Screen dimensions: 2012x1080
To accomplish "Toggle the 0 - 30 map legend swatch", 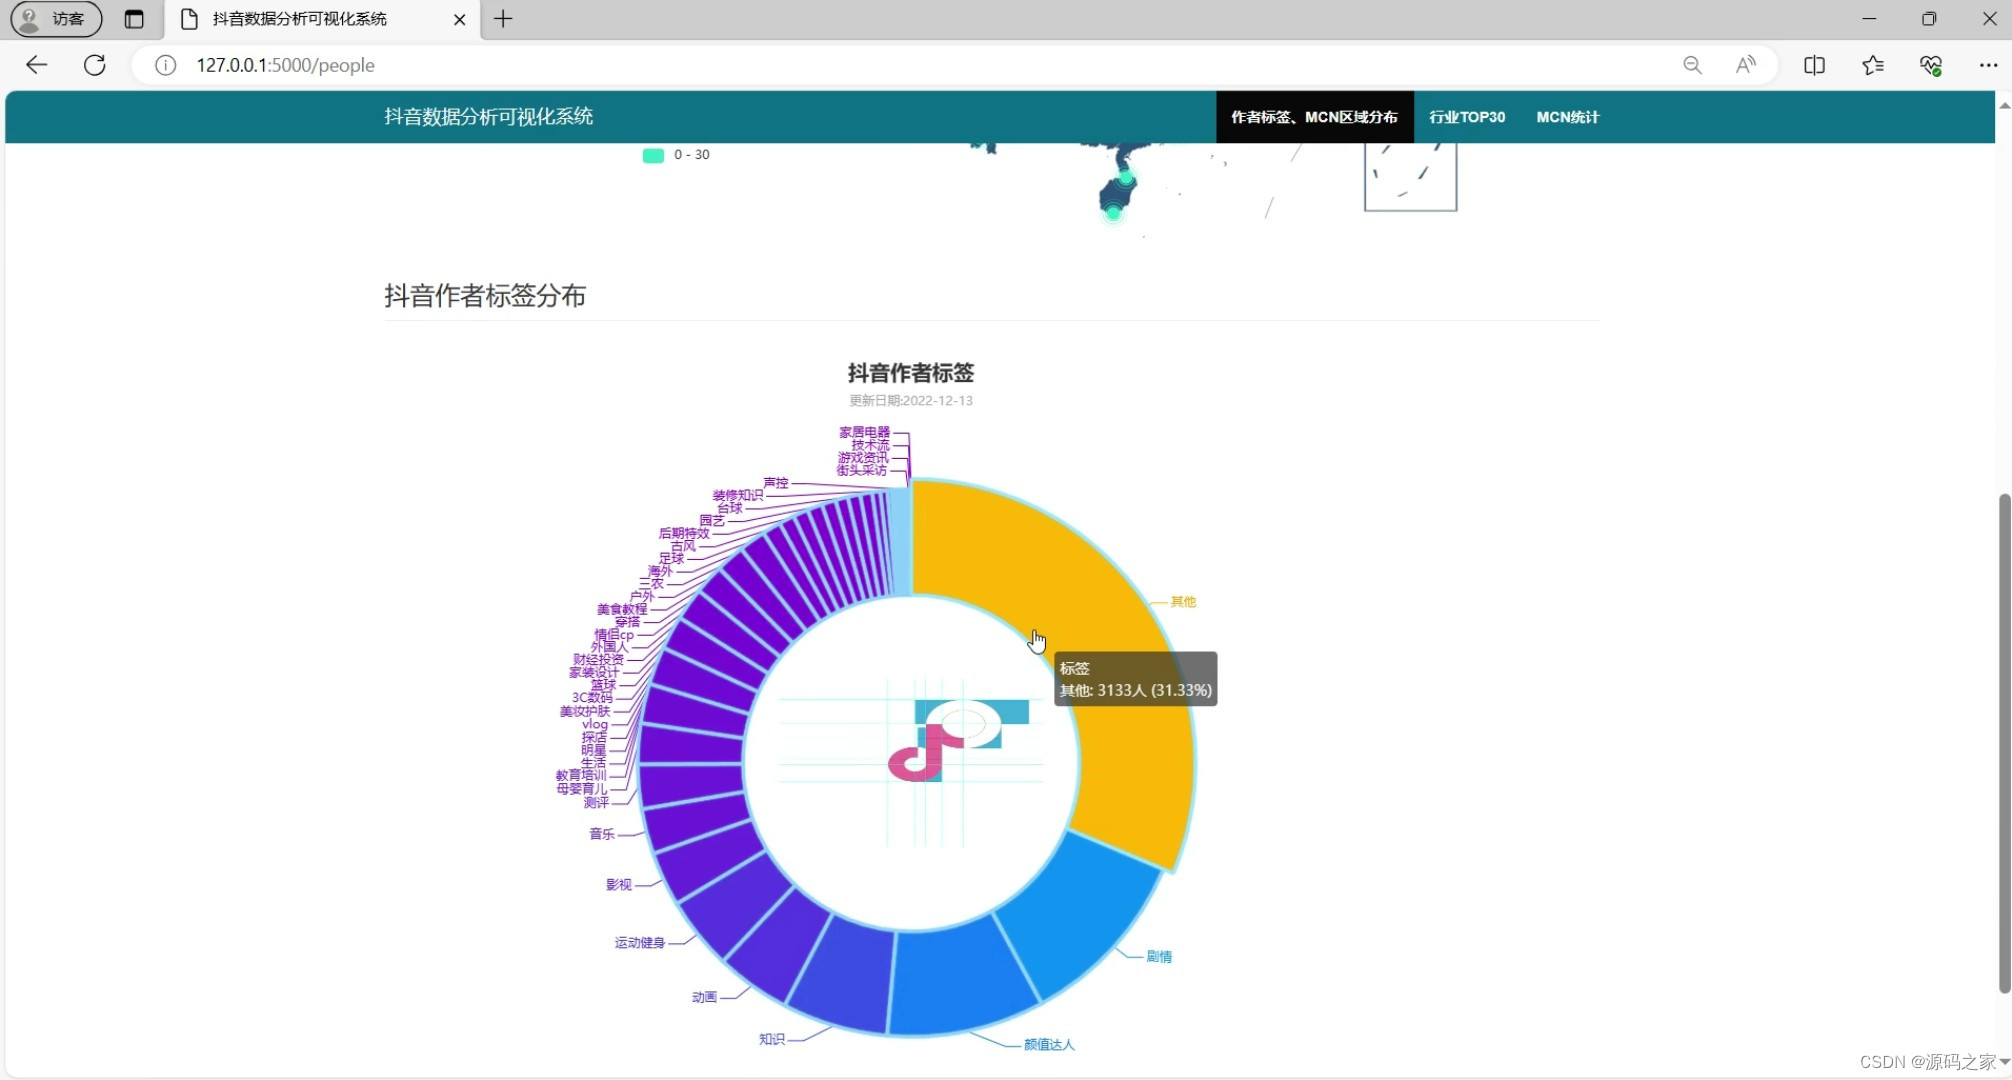I will coord(653,155).
